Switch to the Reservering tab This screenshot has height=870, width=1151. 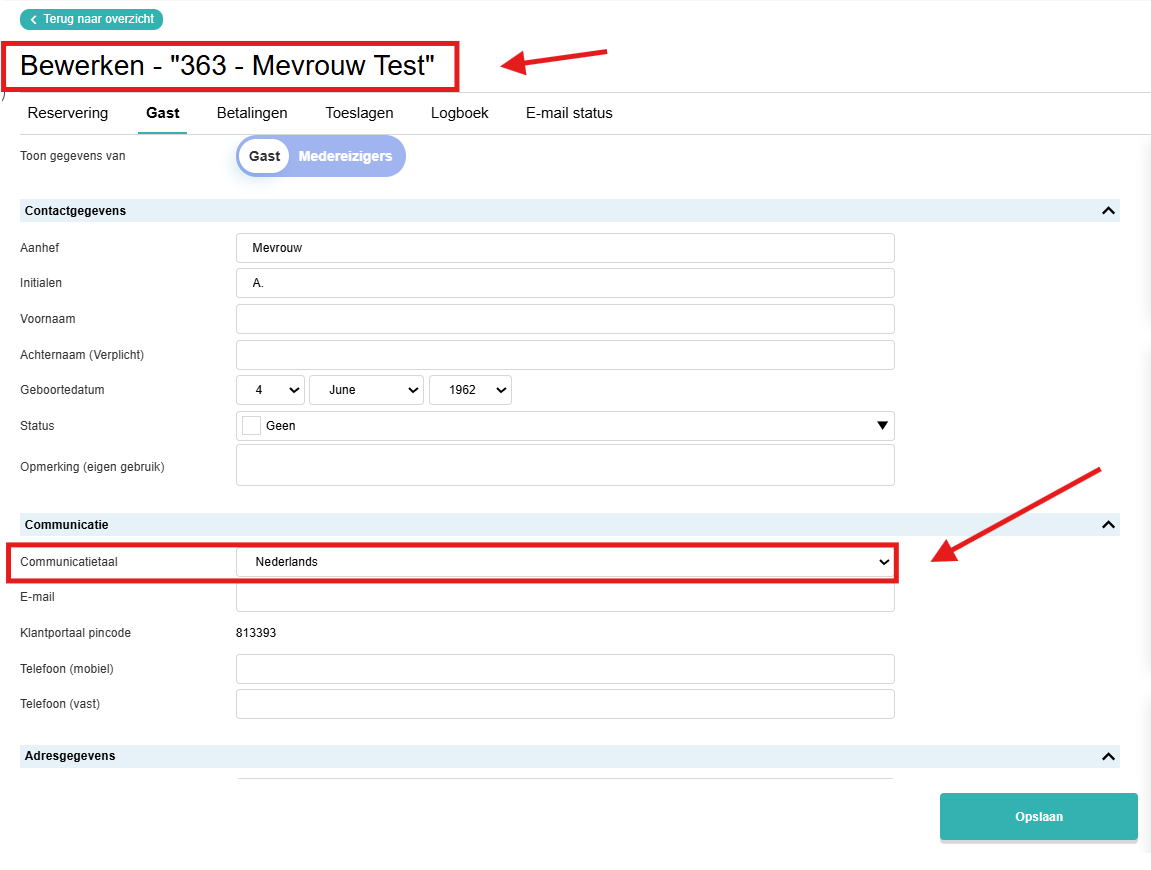pyautogui.click(x=68, y=113)
